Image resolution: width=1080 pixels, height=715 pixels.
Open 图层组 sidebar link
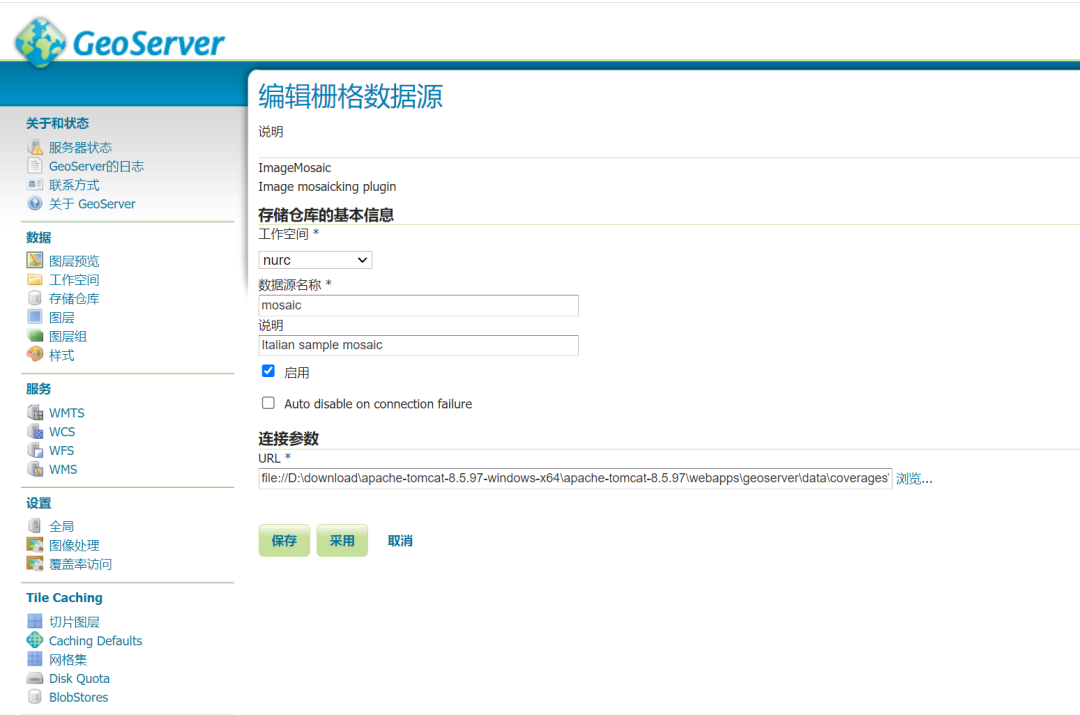pos(68,336)
